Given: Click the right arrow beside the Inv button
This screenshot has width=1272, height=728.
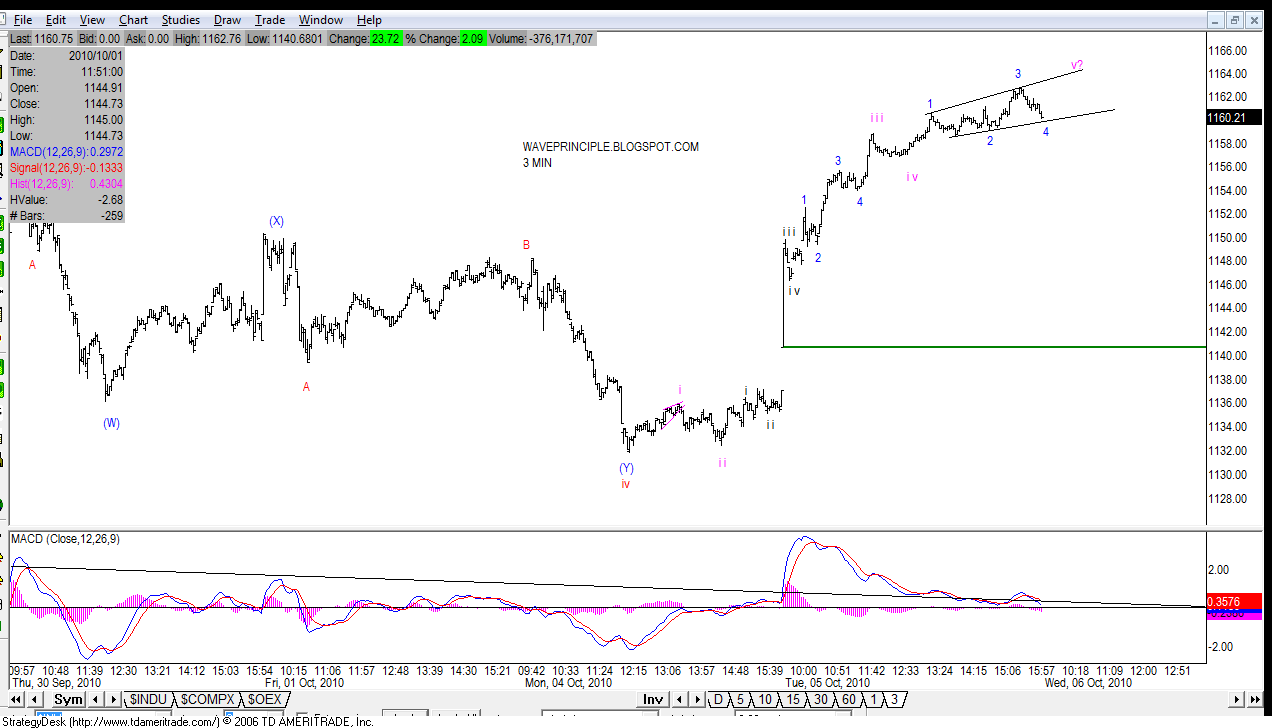Looking at the screenshot, I should tap(697, 699).
